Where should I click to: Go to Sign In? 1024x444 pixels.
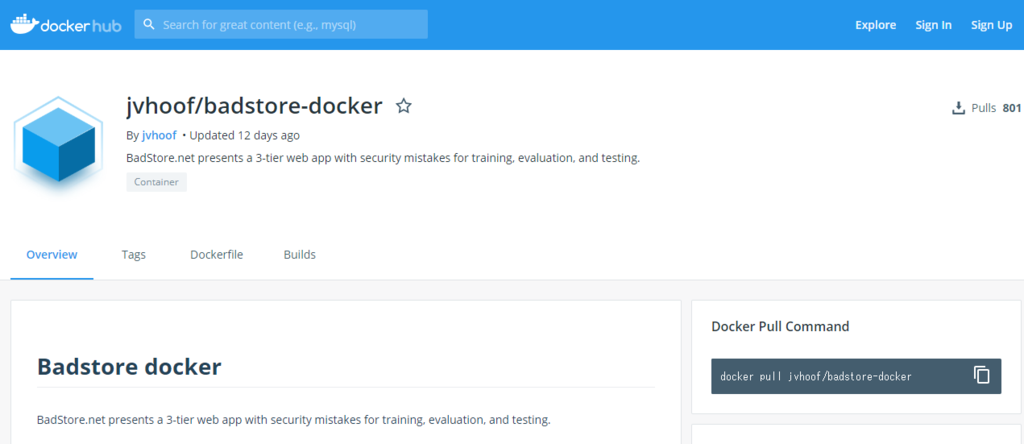pos(933,25)
